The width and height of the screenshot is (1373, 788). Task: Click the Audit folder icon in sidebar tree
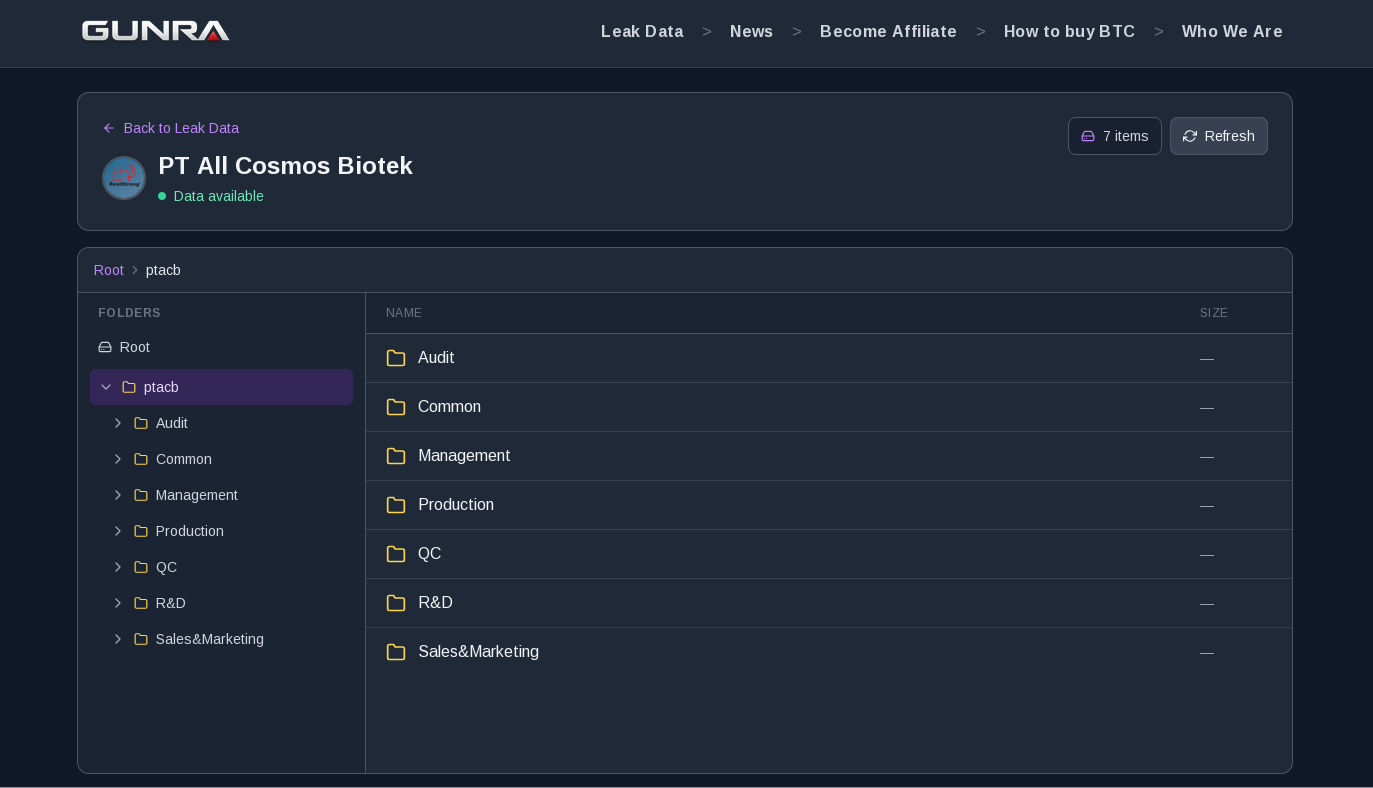[141, 423]
